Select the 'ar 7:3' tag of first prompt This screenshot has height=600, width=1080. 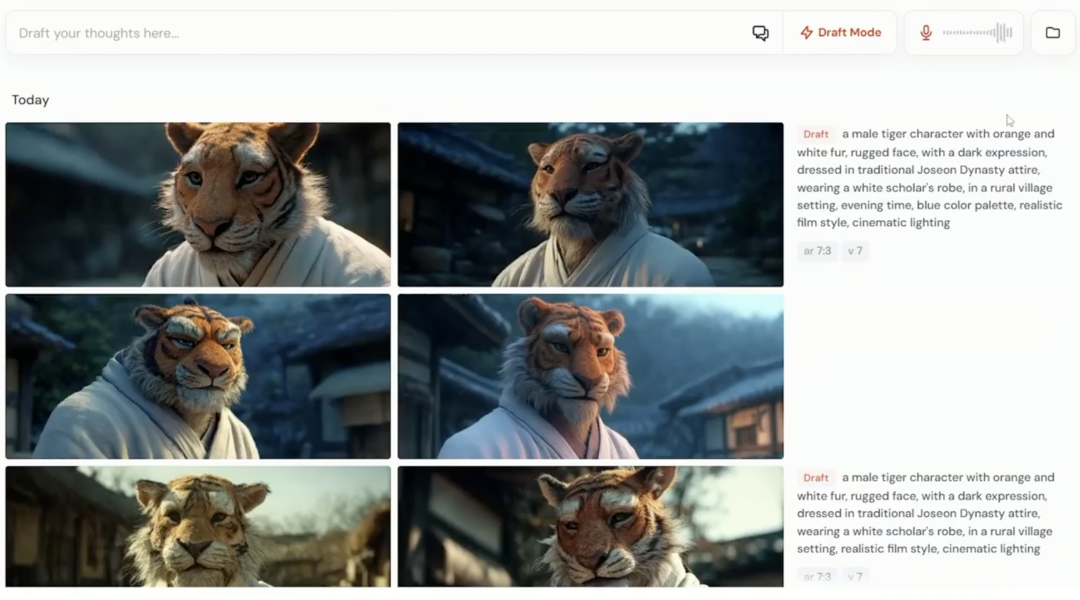pyautogui.click(x=817, y=251)
